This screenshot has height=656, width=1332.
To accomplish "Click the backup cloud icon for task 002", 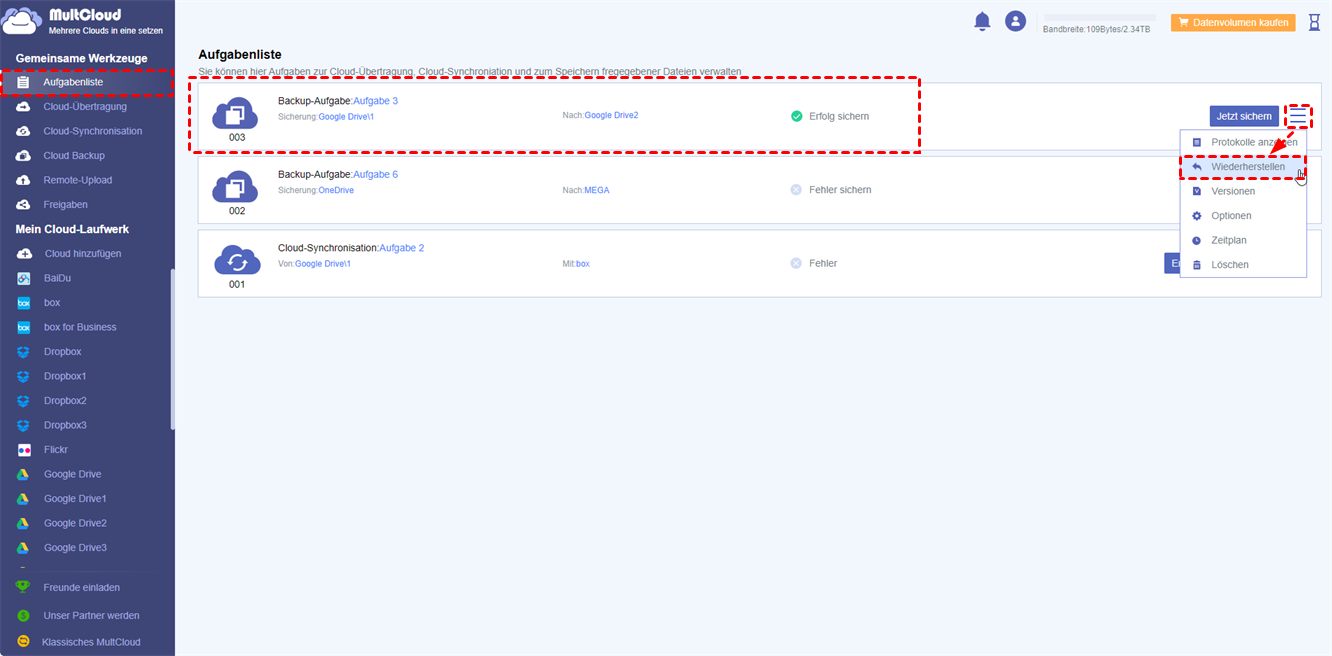I will tap(236, 186).
